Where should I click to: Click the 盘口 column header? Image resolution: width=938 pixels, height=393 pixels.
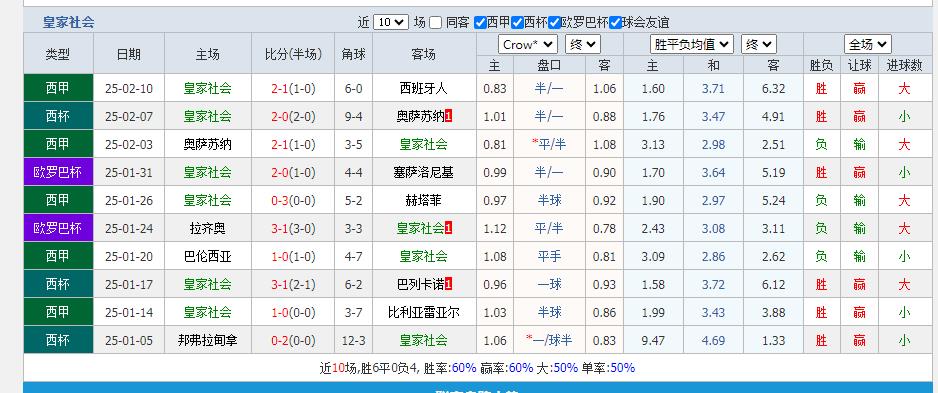point(549,66)
